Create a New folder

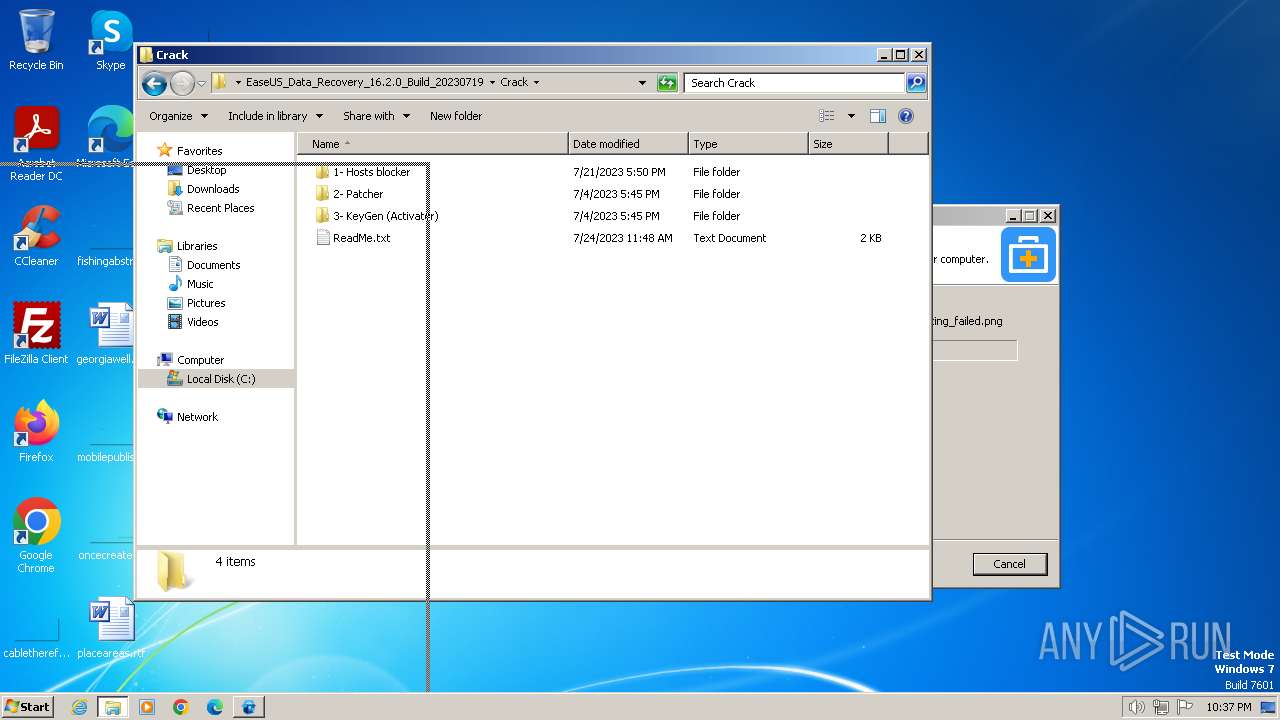[x=456, y=116]
